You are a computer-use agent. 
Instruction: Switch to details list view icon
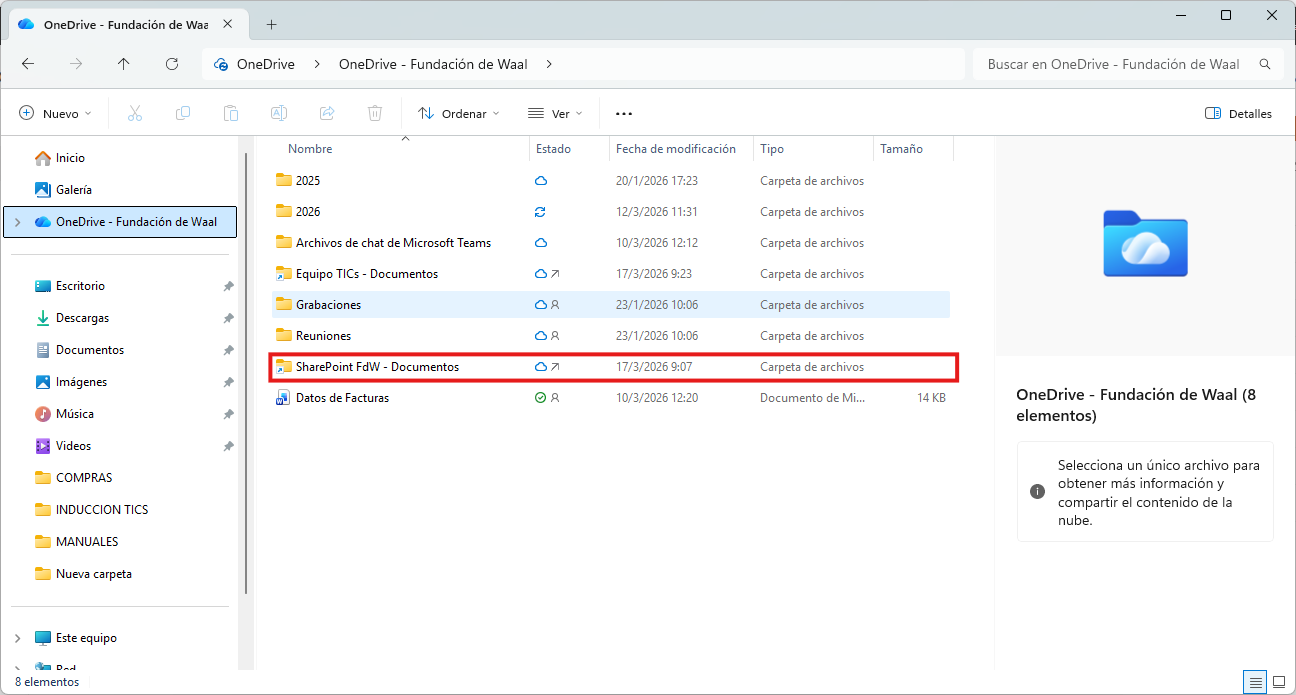tap(1254, 682)
